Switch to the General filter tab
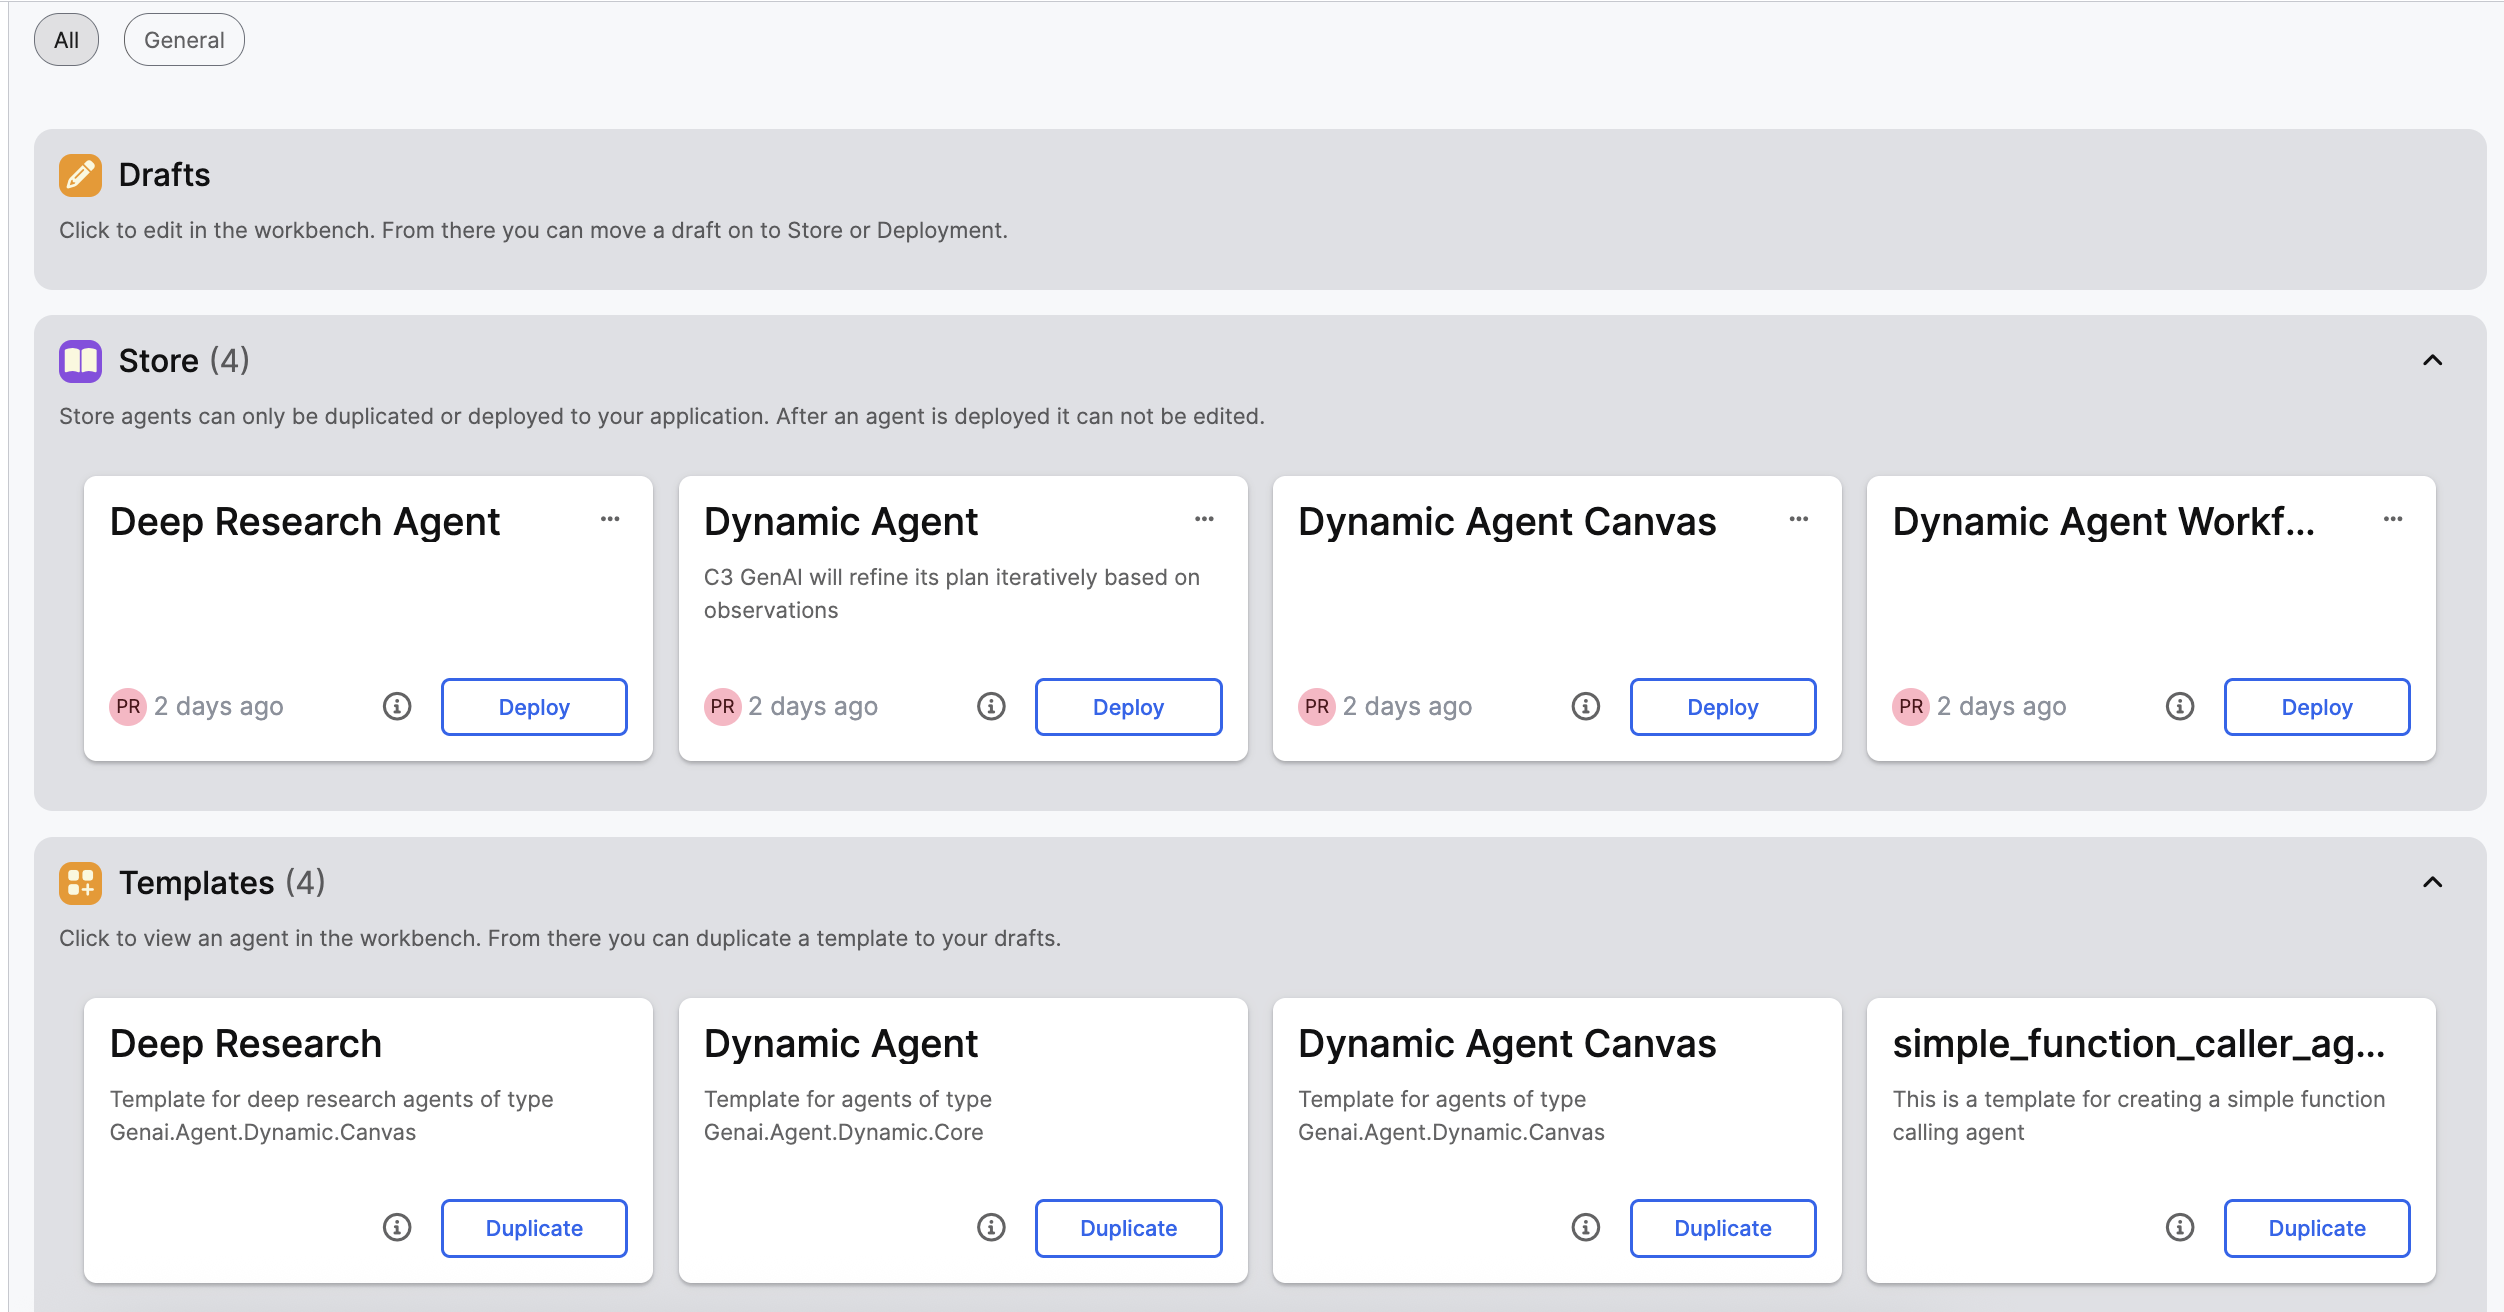This screenshot has height=1312, width=2504. pos(184,40)
